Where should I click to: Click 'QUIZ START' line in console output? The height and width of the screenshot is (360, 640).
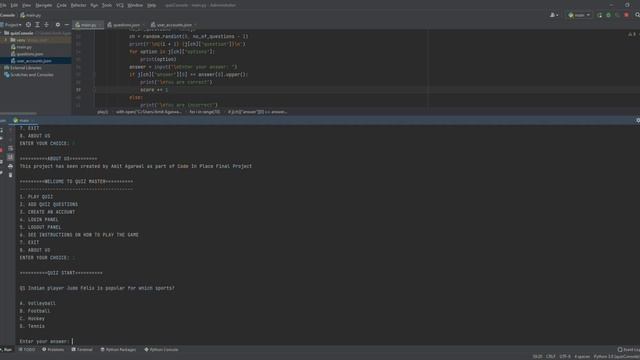coord(61,273)
